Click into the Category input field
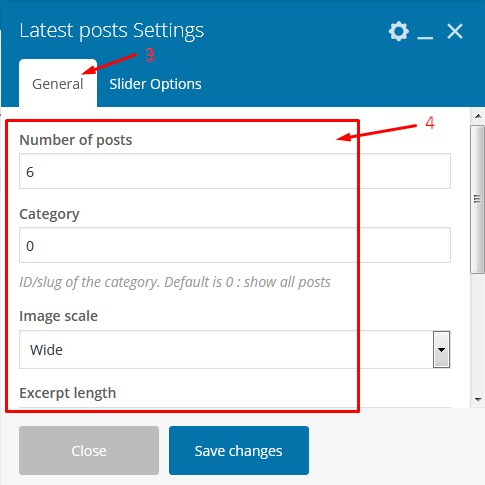The width and height of the screenshot is (485, 485). (x=235, y=245)
